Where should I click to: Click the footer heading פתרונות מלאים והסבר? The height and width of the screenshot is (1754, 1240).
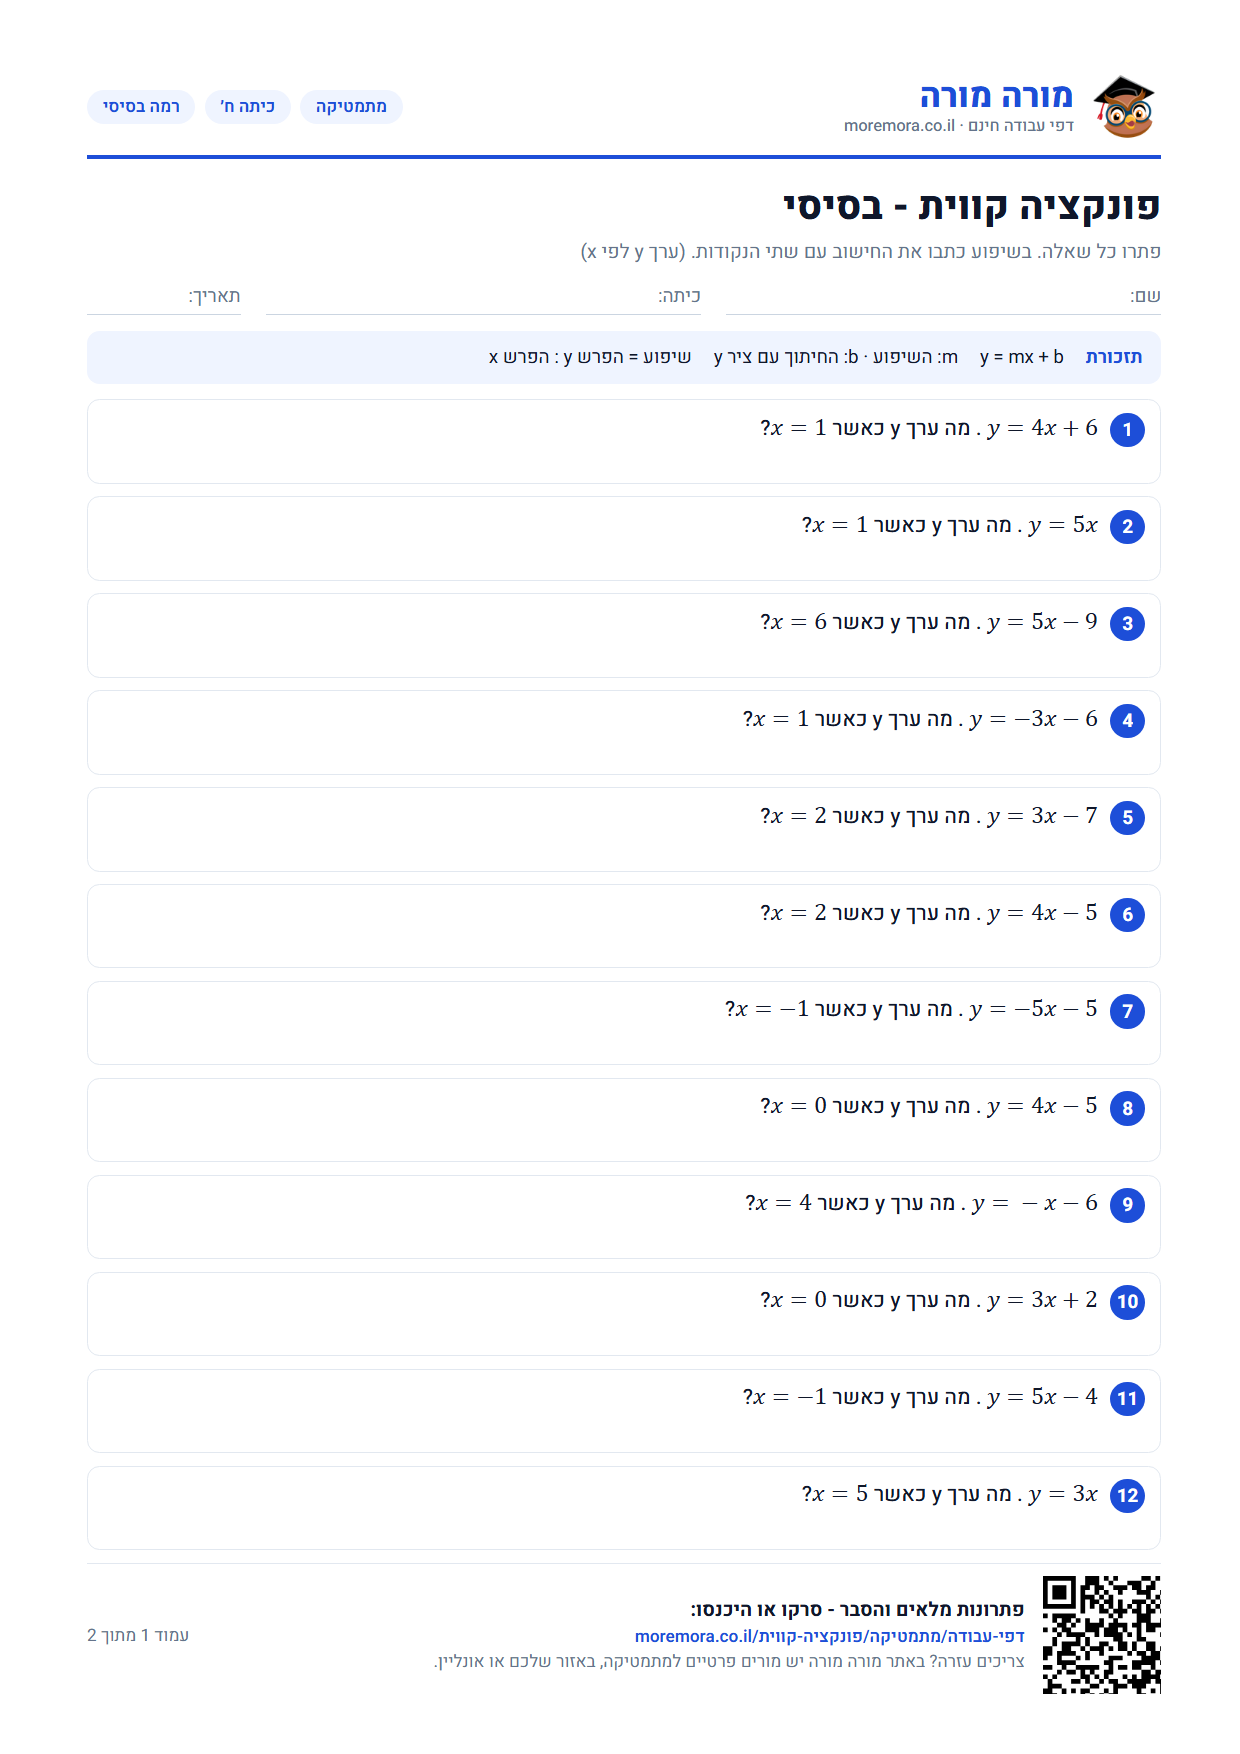click(857, 1610)
